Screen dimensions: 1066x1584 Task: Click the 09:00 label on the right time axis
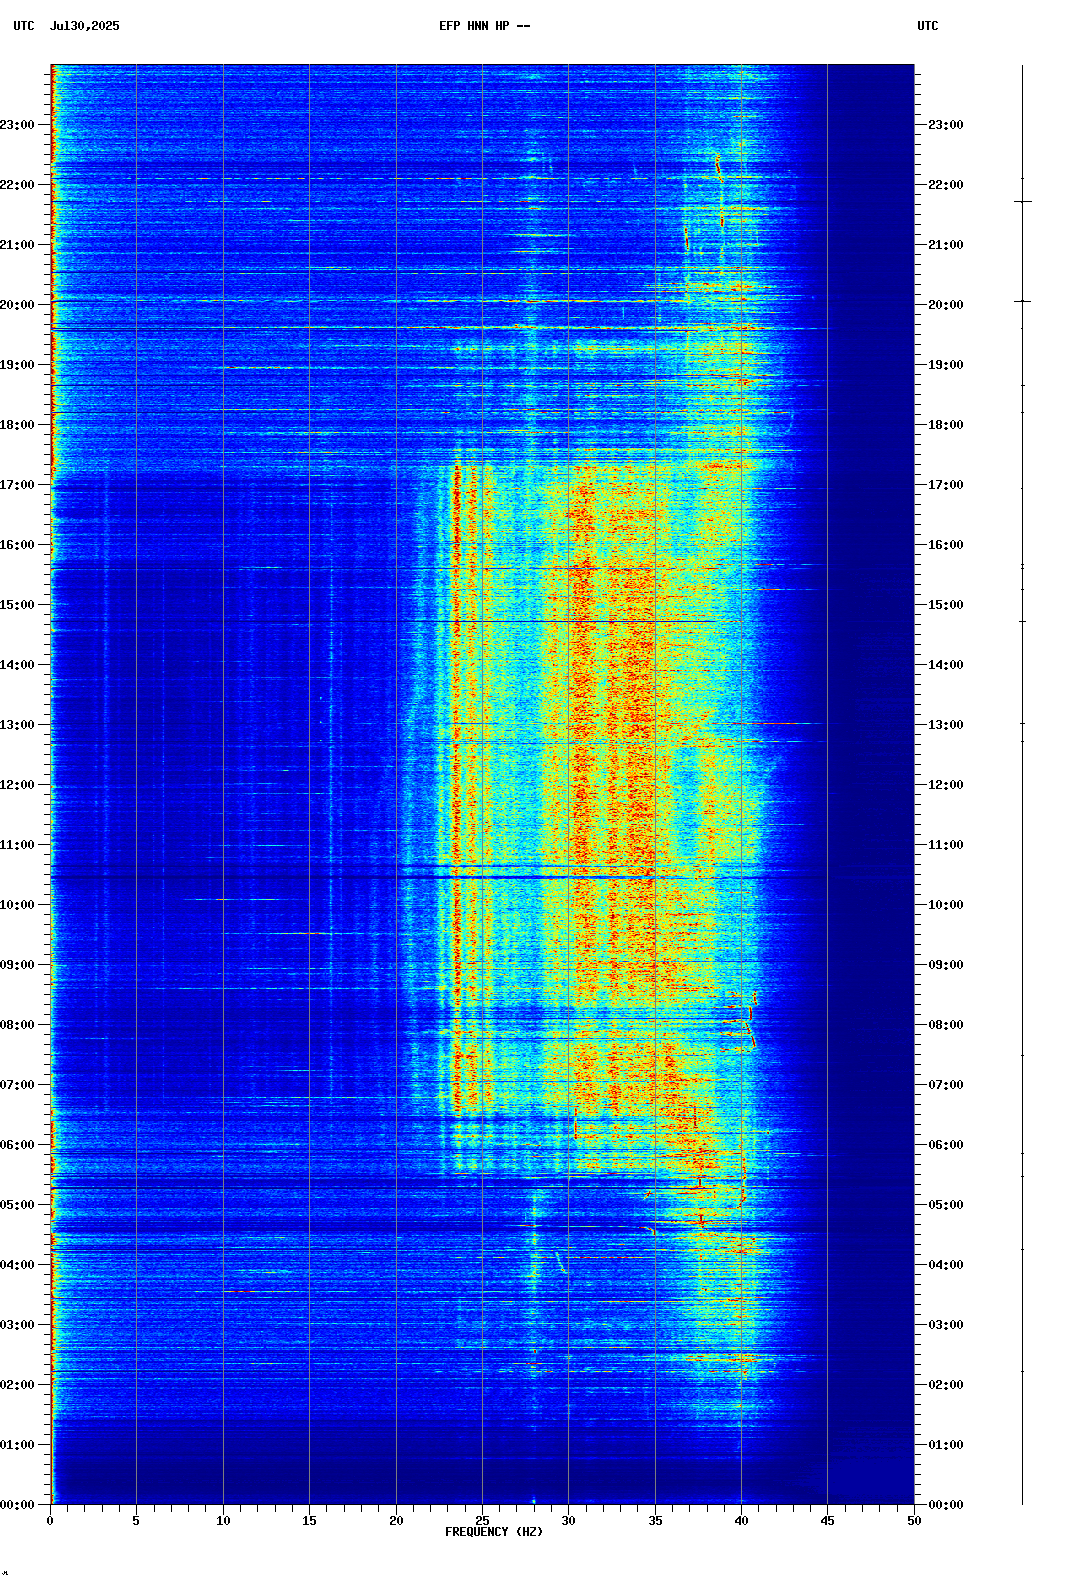tap(946, 965)
